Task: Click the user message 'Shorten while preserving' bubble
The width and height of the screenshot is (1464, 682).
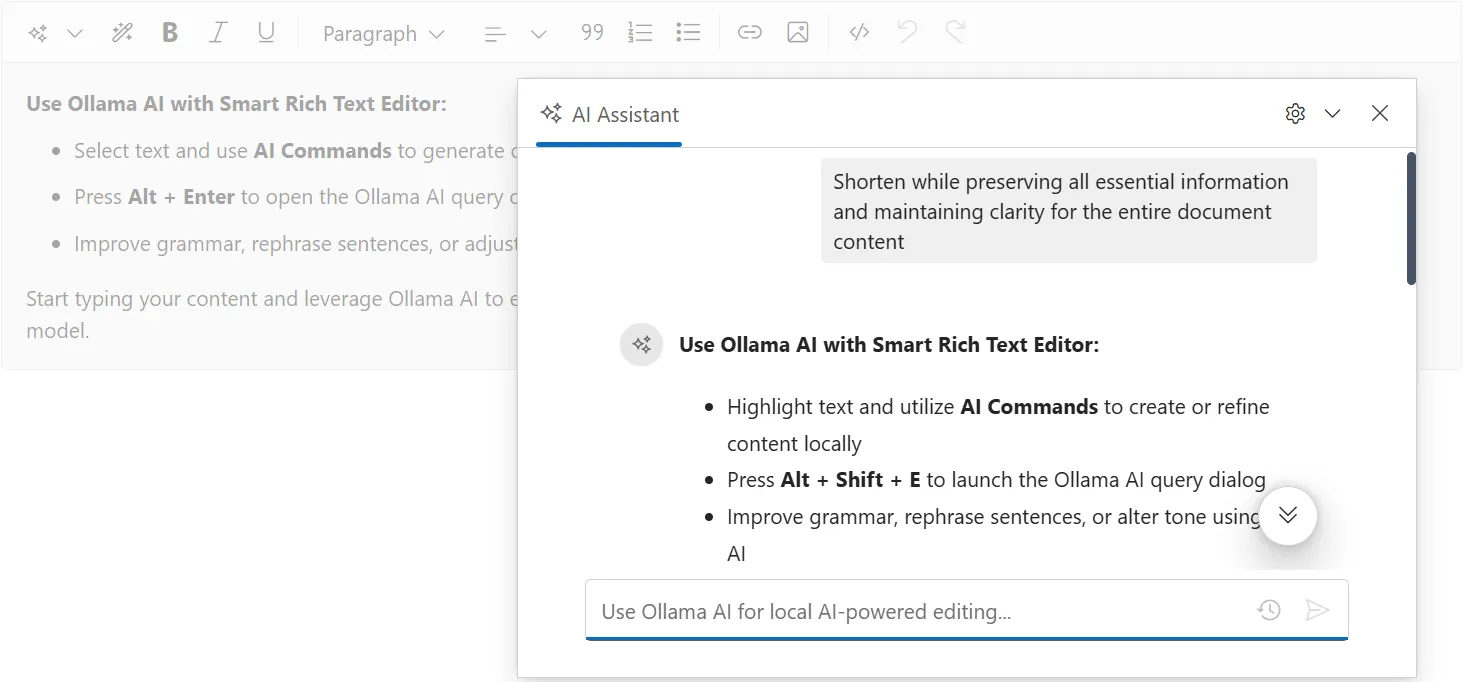Action: point(1069,211)
